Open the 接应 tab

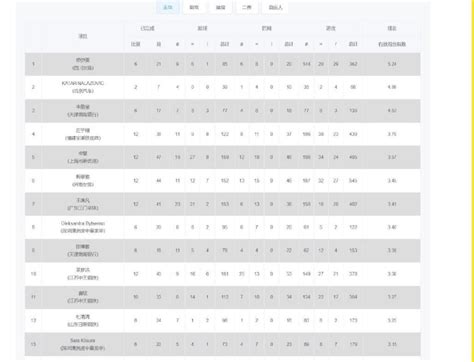point(221,7)
